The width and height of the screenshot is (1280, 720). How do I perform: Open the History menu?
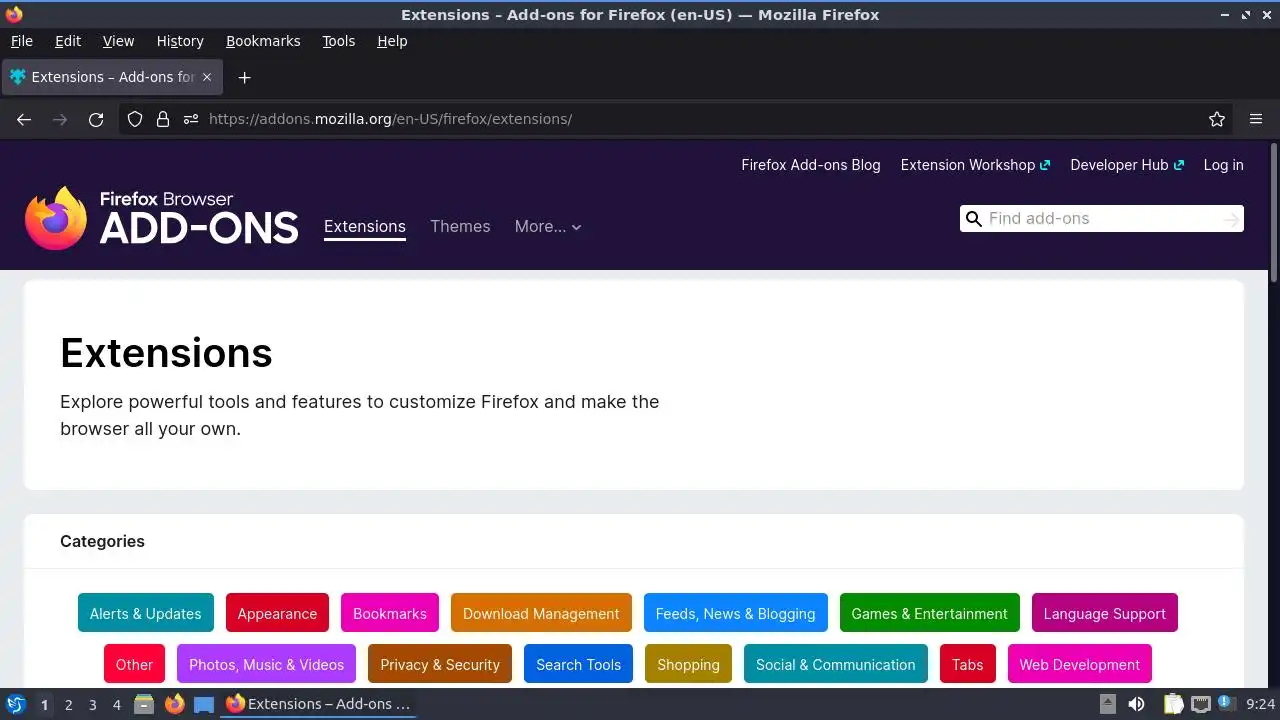pyautogui.click(x=180, y=41)
